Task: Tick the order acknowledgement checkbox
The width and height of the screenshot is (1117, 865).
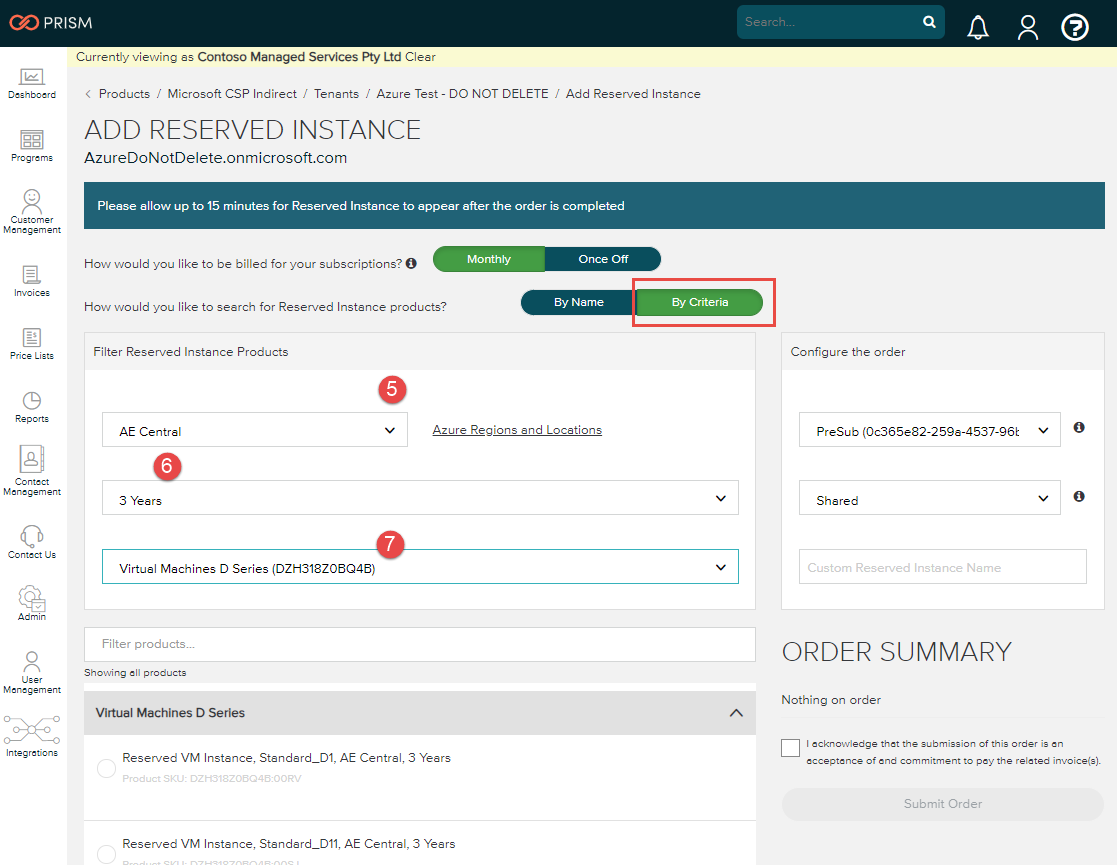Action: 791,748
